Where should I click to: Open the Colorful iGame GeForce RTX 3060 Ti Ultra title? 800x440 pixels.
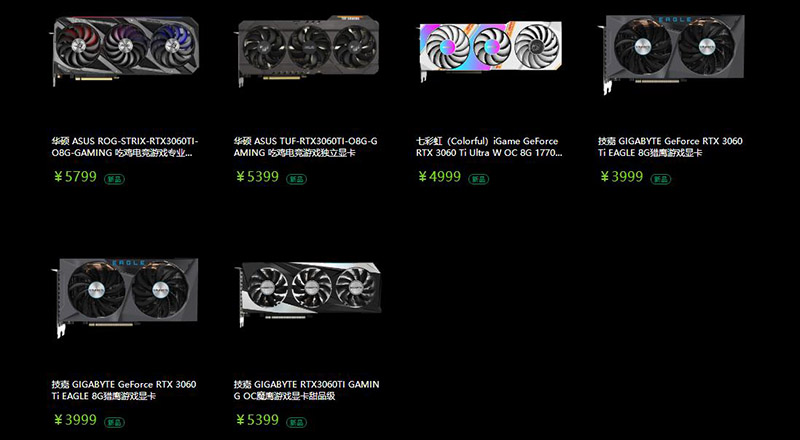489,147
